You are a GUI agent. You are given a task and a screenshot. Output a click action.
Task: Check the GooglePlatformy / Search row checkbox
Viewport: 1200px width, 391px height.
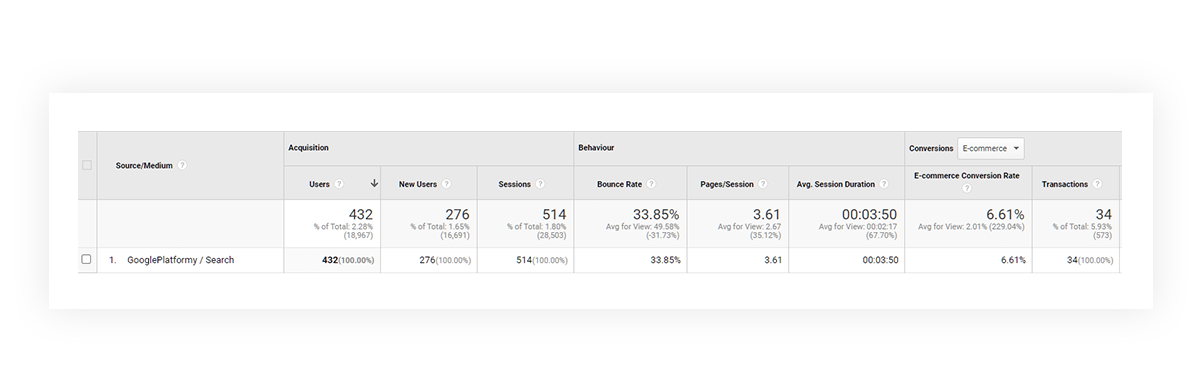pos(86,259)
